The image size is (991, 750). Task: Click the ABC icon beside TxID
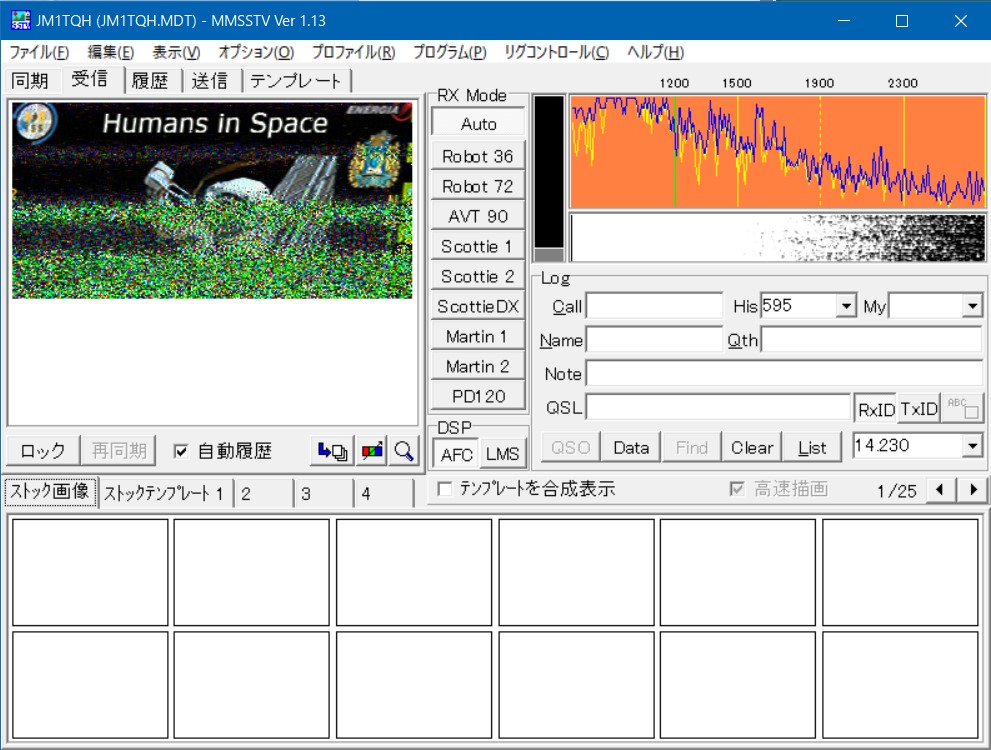tap(963, 408)
